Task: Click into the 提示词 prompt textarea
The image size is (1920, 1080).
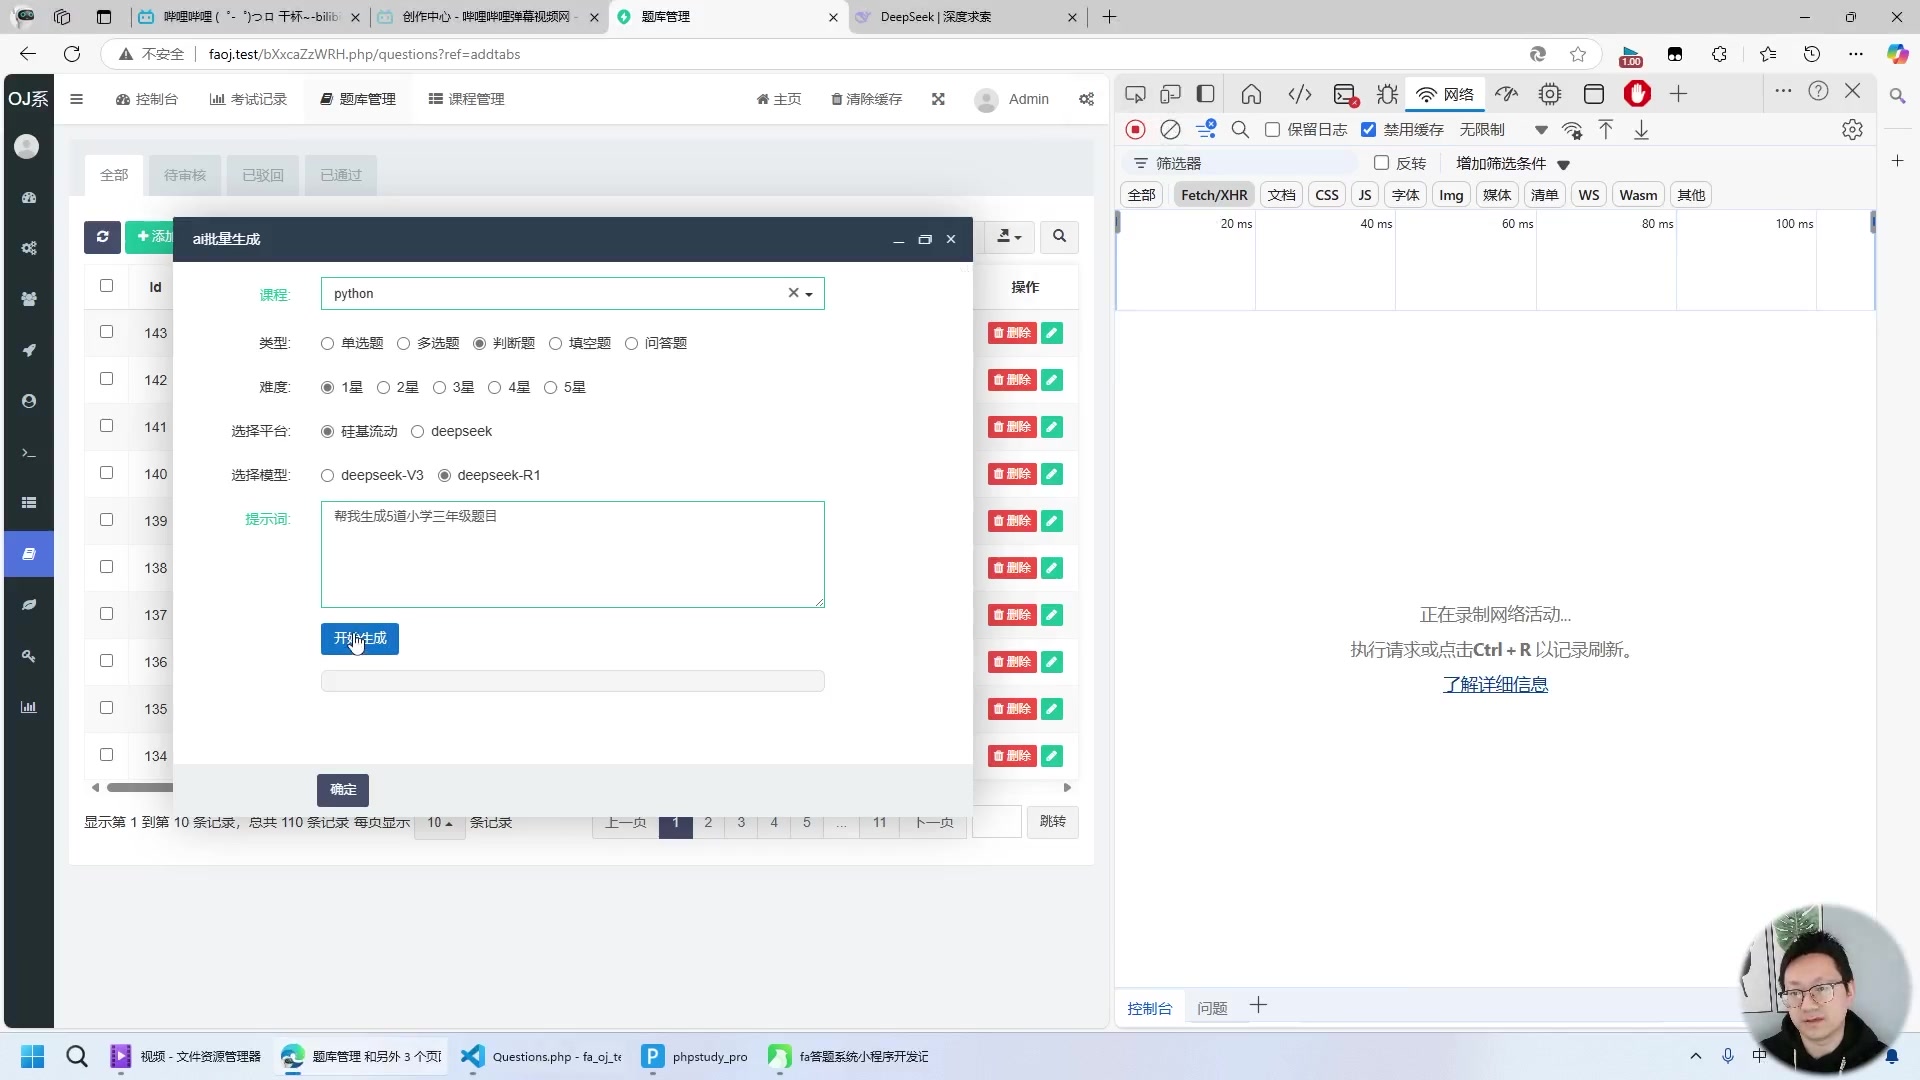Action: [x=572, y=555]
